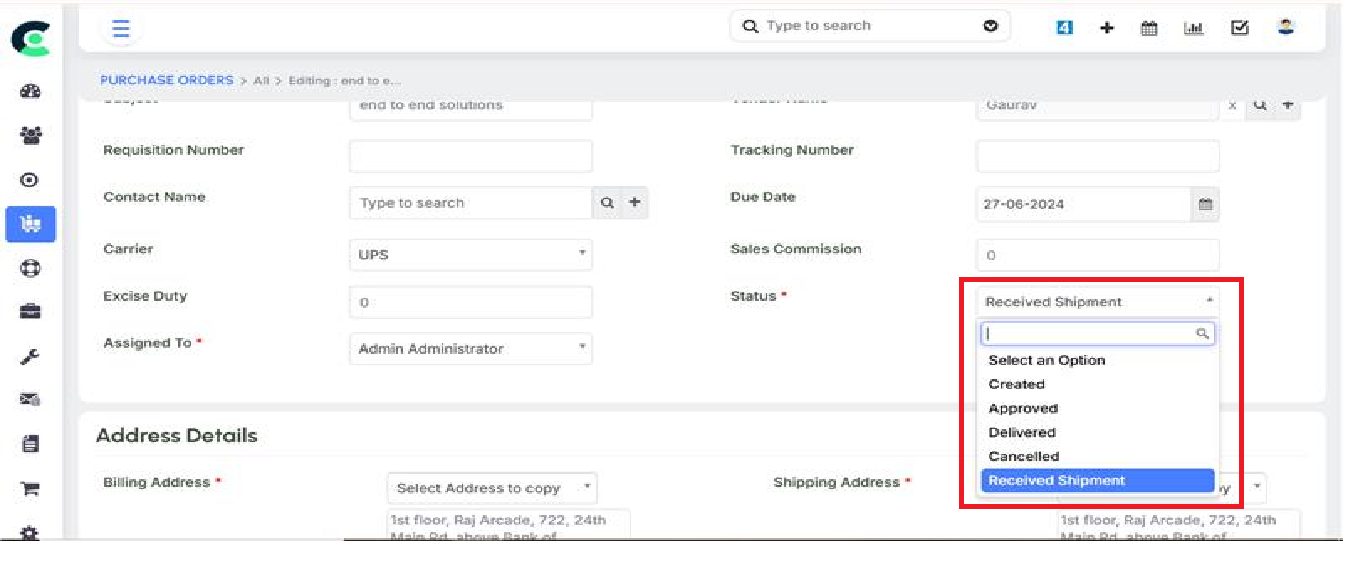Click the user profile avatar
The image size is (1360, 564).
(x=1286, y=28)
